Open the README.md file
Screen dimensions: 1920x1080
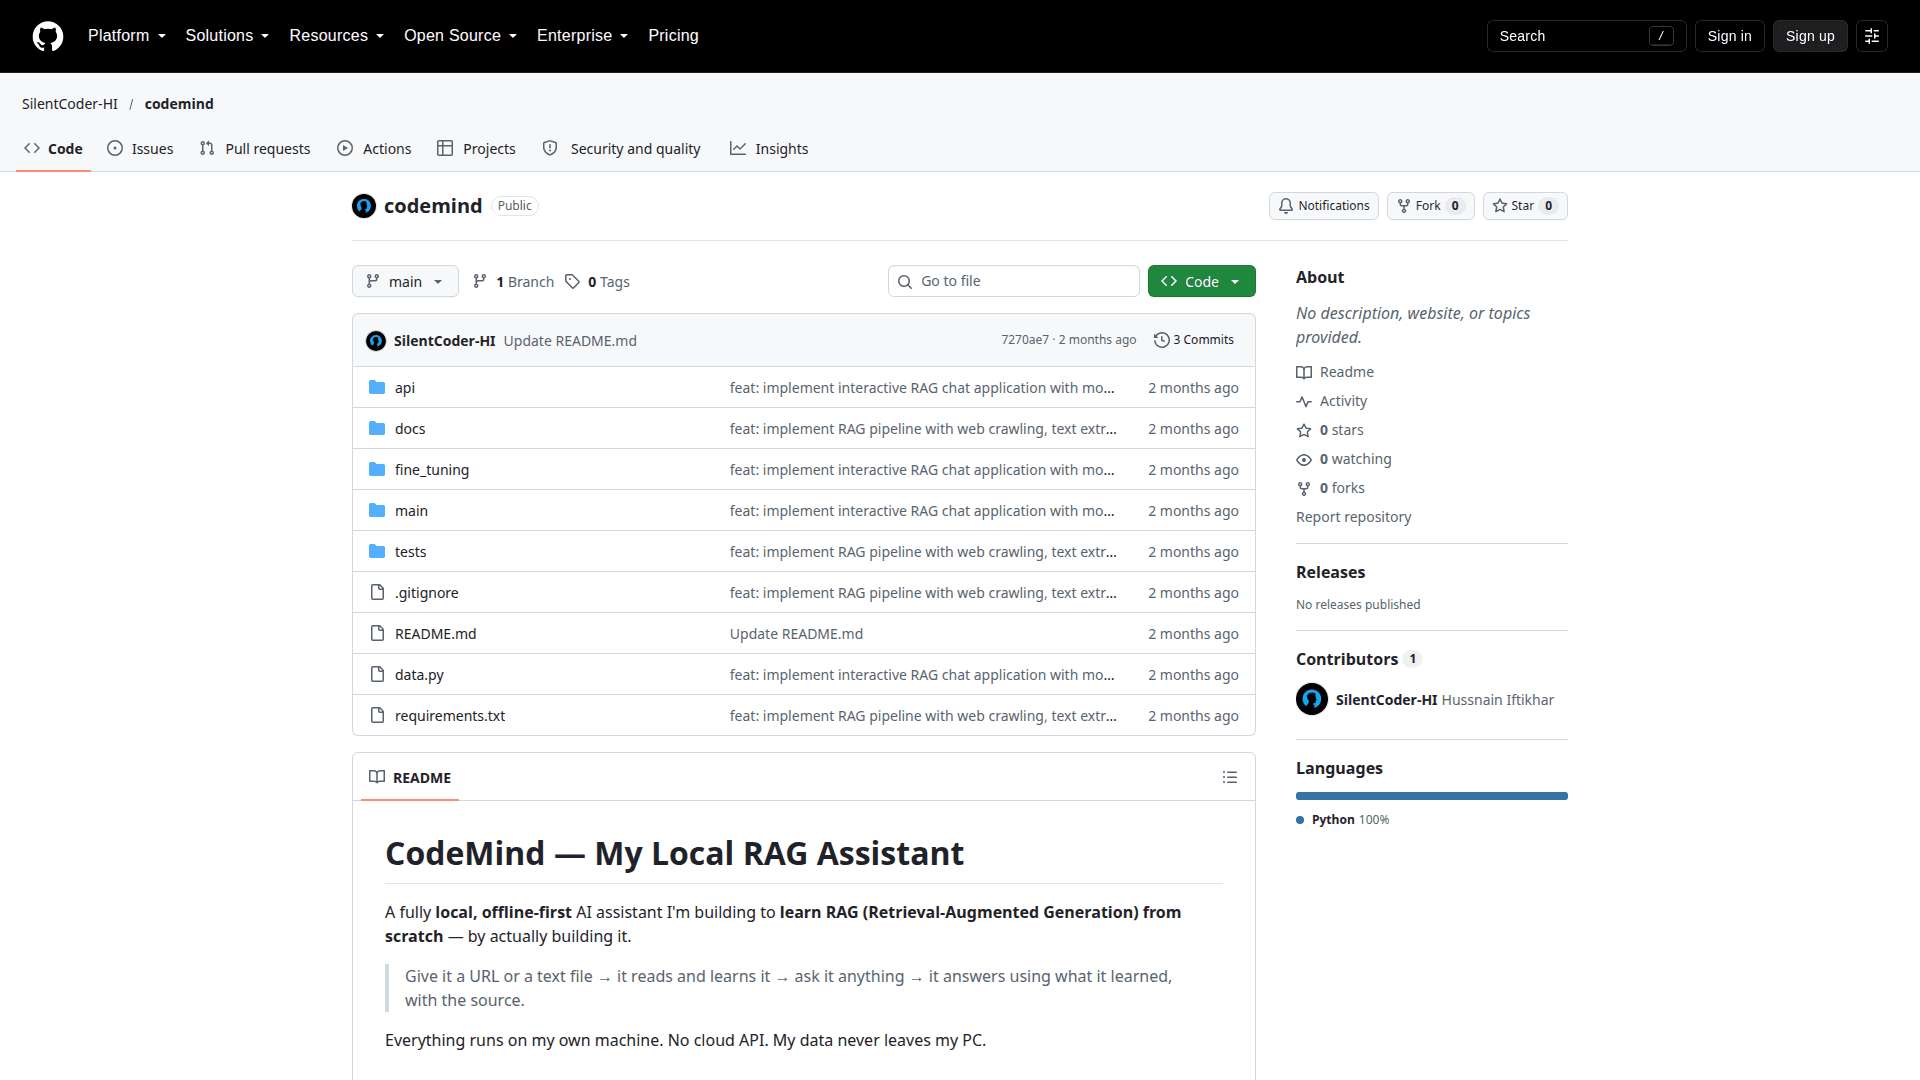click(435, 634)
